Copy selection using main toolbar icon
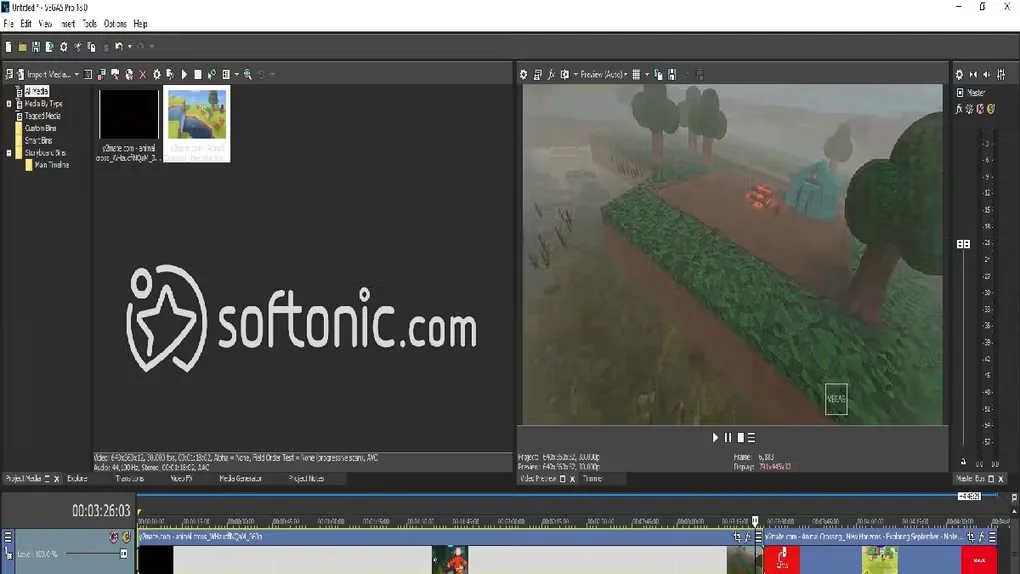The image size is (1020, 574). 92,47
